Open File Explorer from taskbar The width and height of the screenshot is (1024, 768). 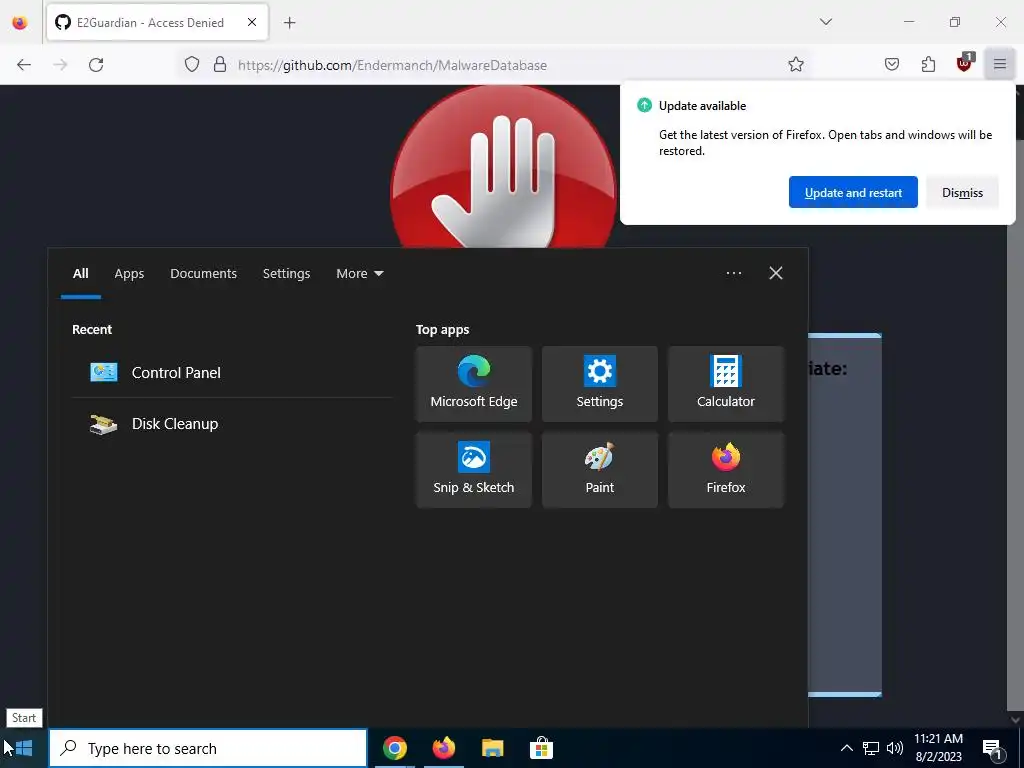pyautogui.click(x=492, y=748)
